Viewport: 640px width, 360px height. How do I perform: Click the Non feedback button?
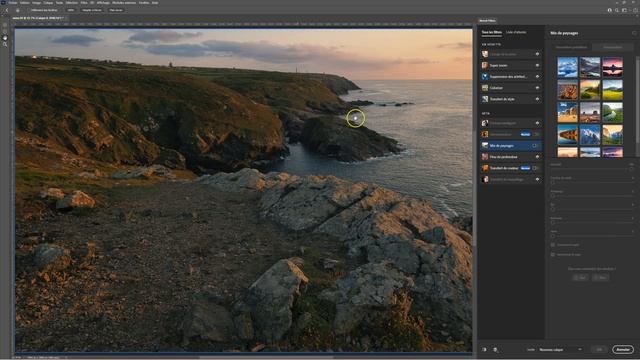tap(601, 278)
